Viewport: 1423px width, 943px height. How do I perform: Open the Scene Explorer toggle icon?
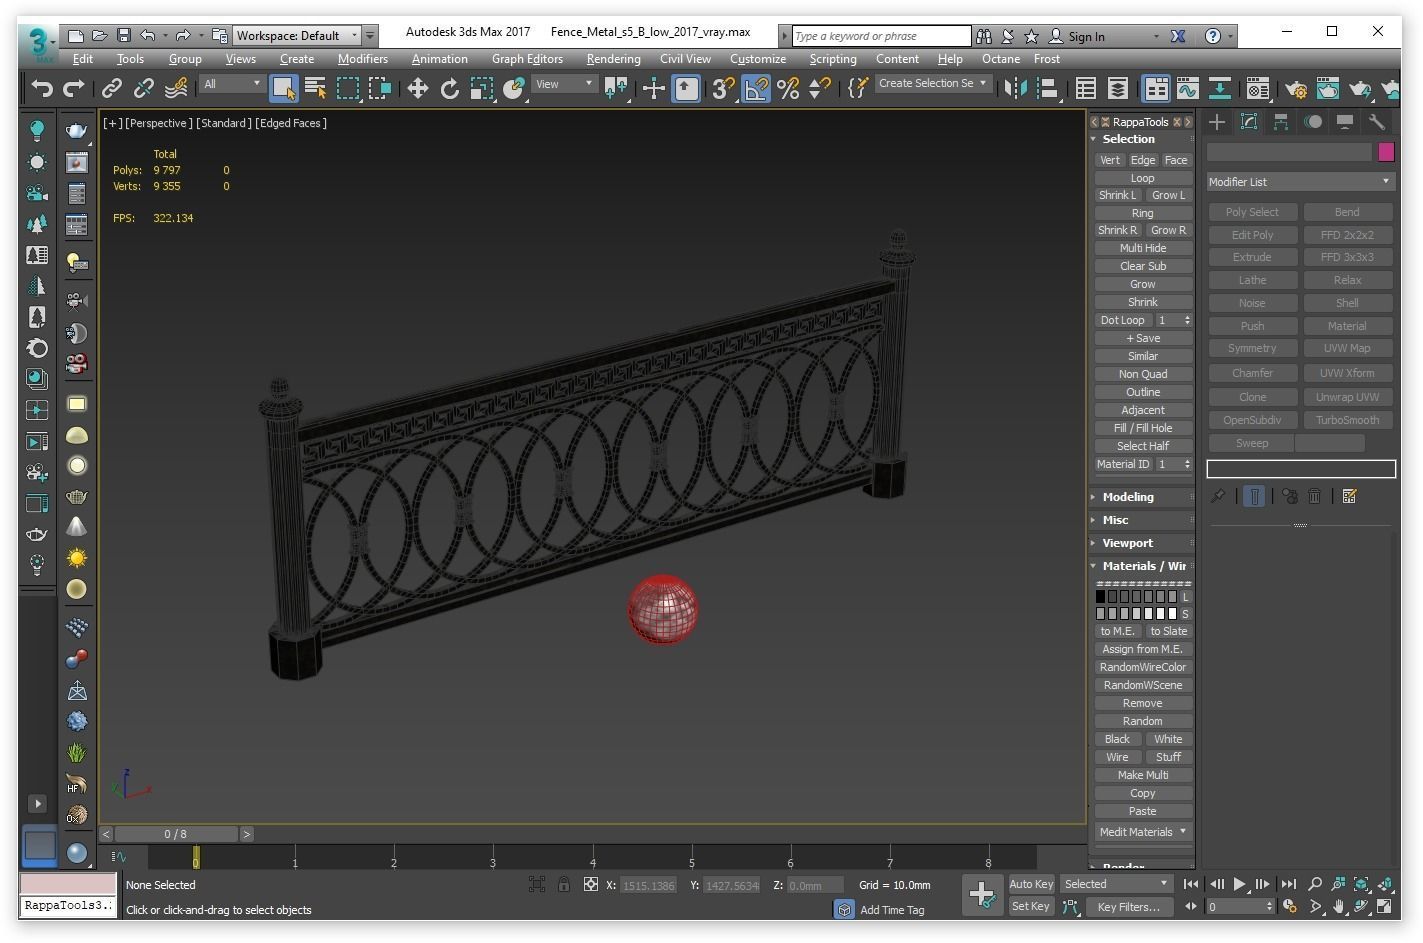(1086, 88)
